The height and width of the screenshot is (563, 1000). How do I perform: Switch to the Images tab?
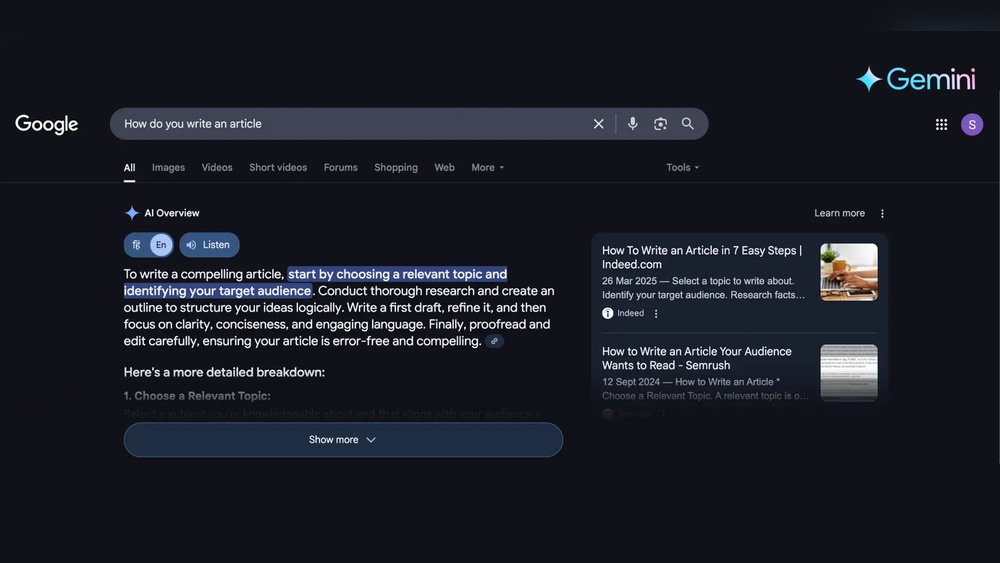[168, 167]
